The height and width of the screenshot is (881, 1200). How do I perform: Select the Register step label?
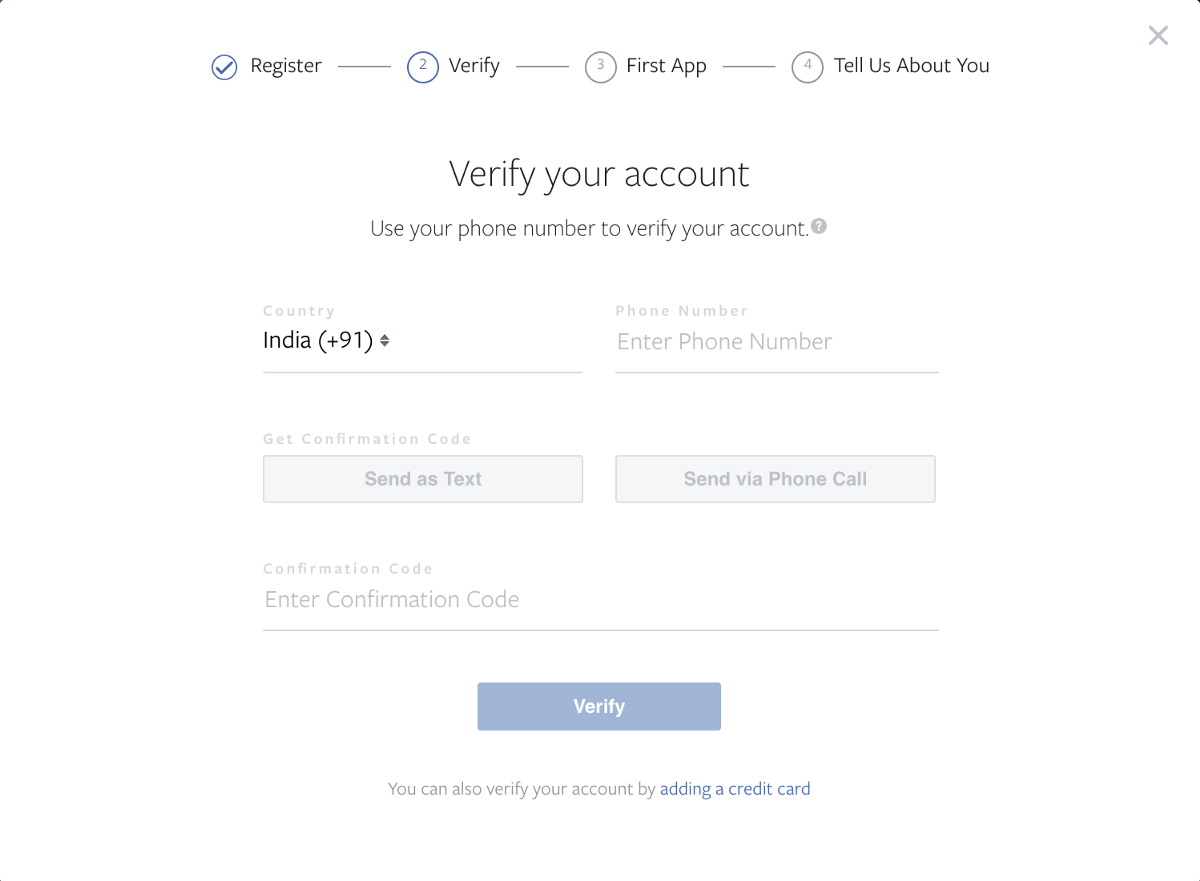286,66
